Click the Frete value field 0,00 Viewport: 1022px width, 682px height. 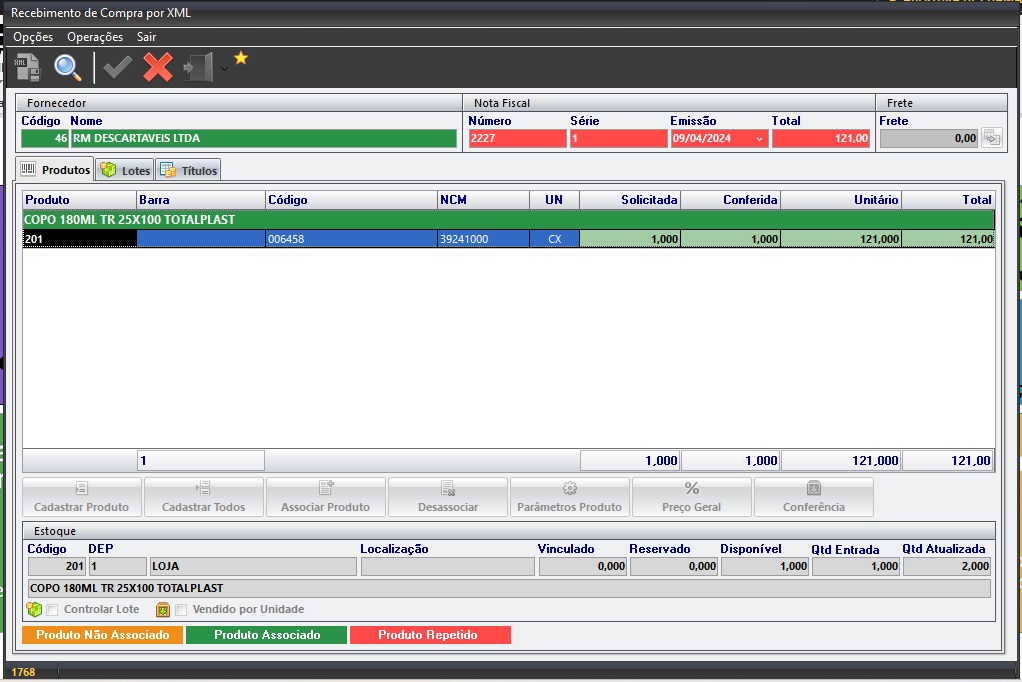pyautogui.click(x=929, y=138)
